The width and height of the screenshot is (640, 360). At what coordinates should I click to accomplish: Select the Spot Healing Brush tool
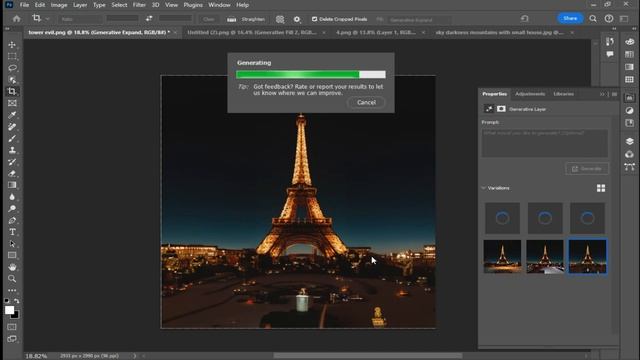tap(12, 127)
